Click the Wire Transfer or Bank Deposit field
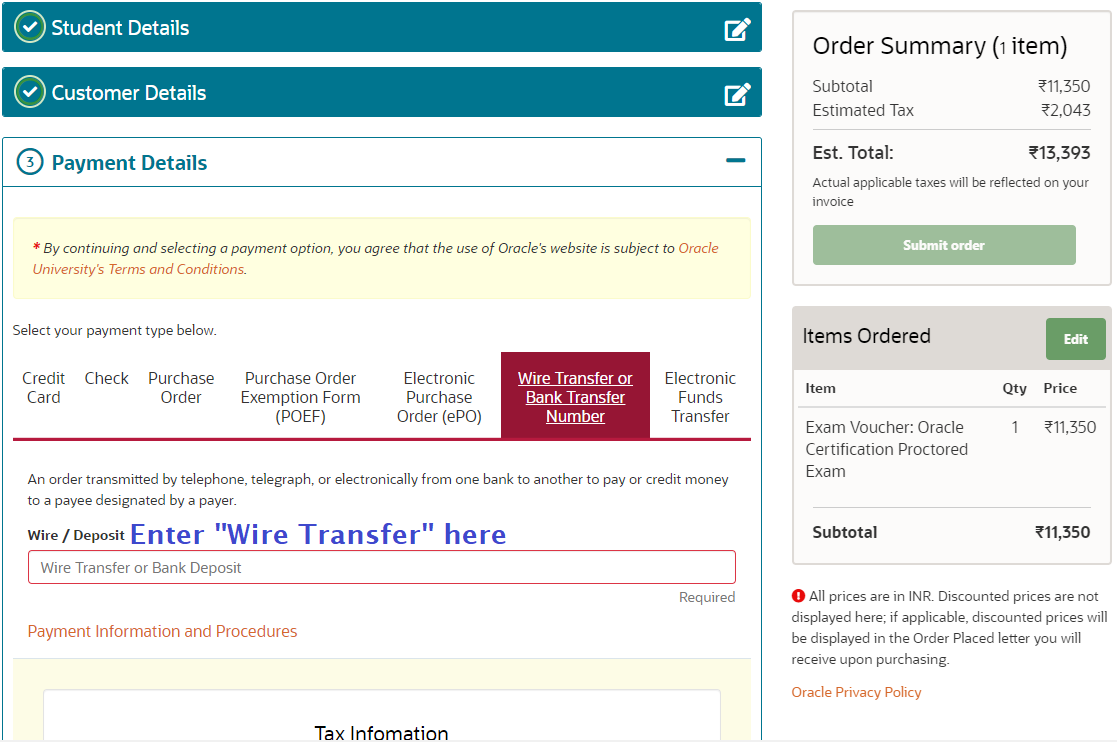Viewport: 1117px width, 742px height. pyautogui.click(x=382, y=568)
